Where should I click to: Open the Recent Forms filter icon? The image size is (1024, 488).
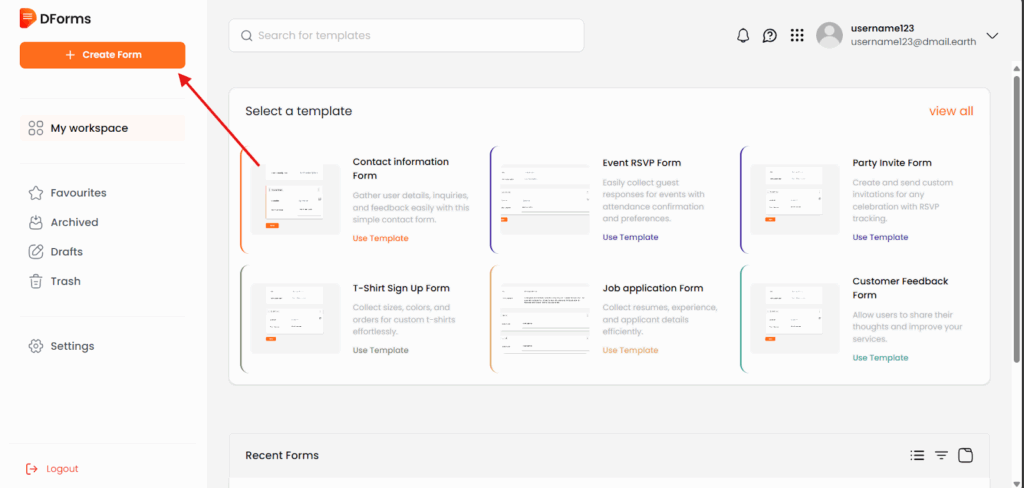tap(941, 456)
